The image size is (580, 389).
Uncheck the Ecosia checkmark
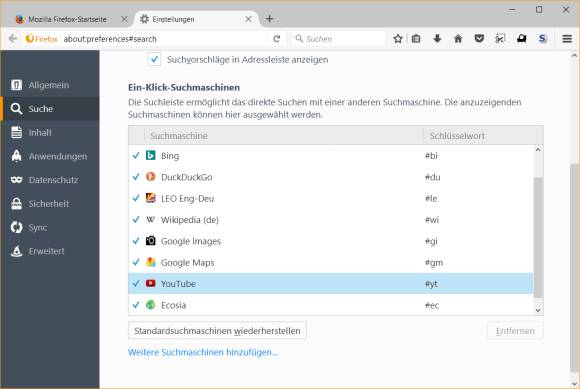point(136,305)
